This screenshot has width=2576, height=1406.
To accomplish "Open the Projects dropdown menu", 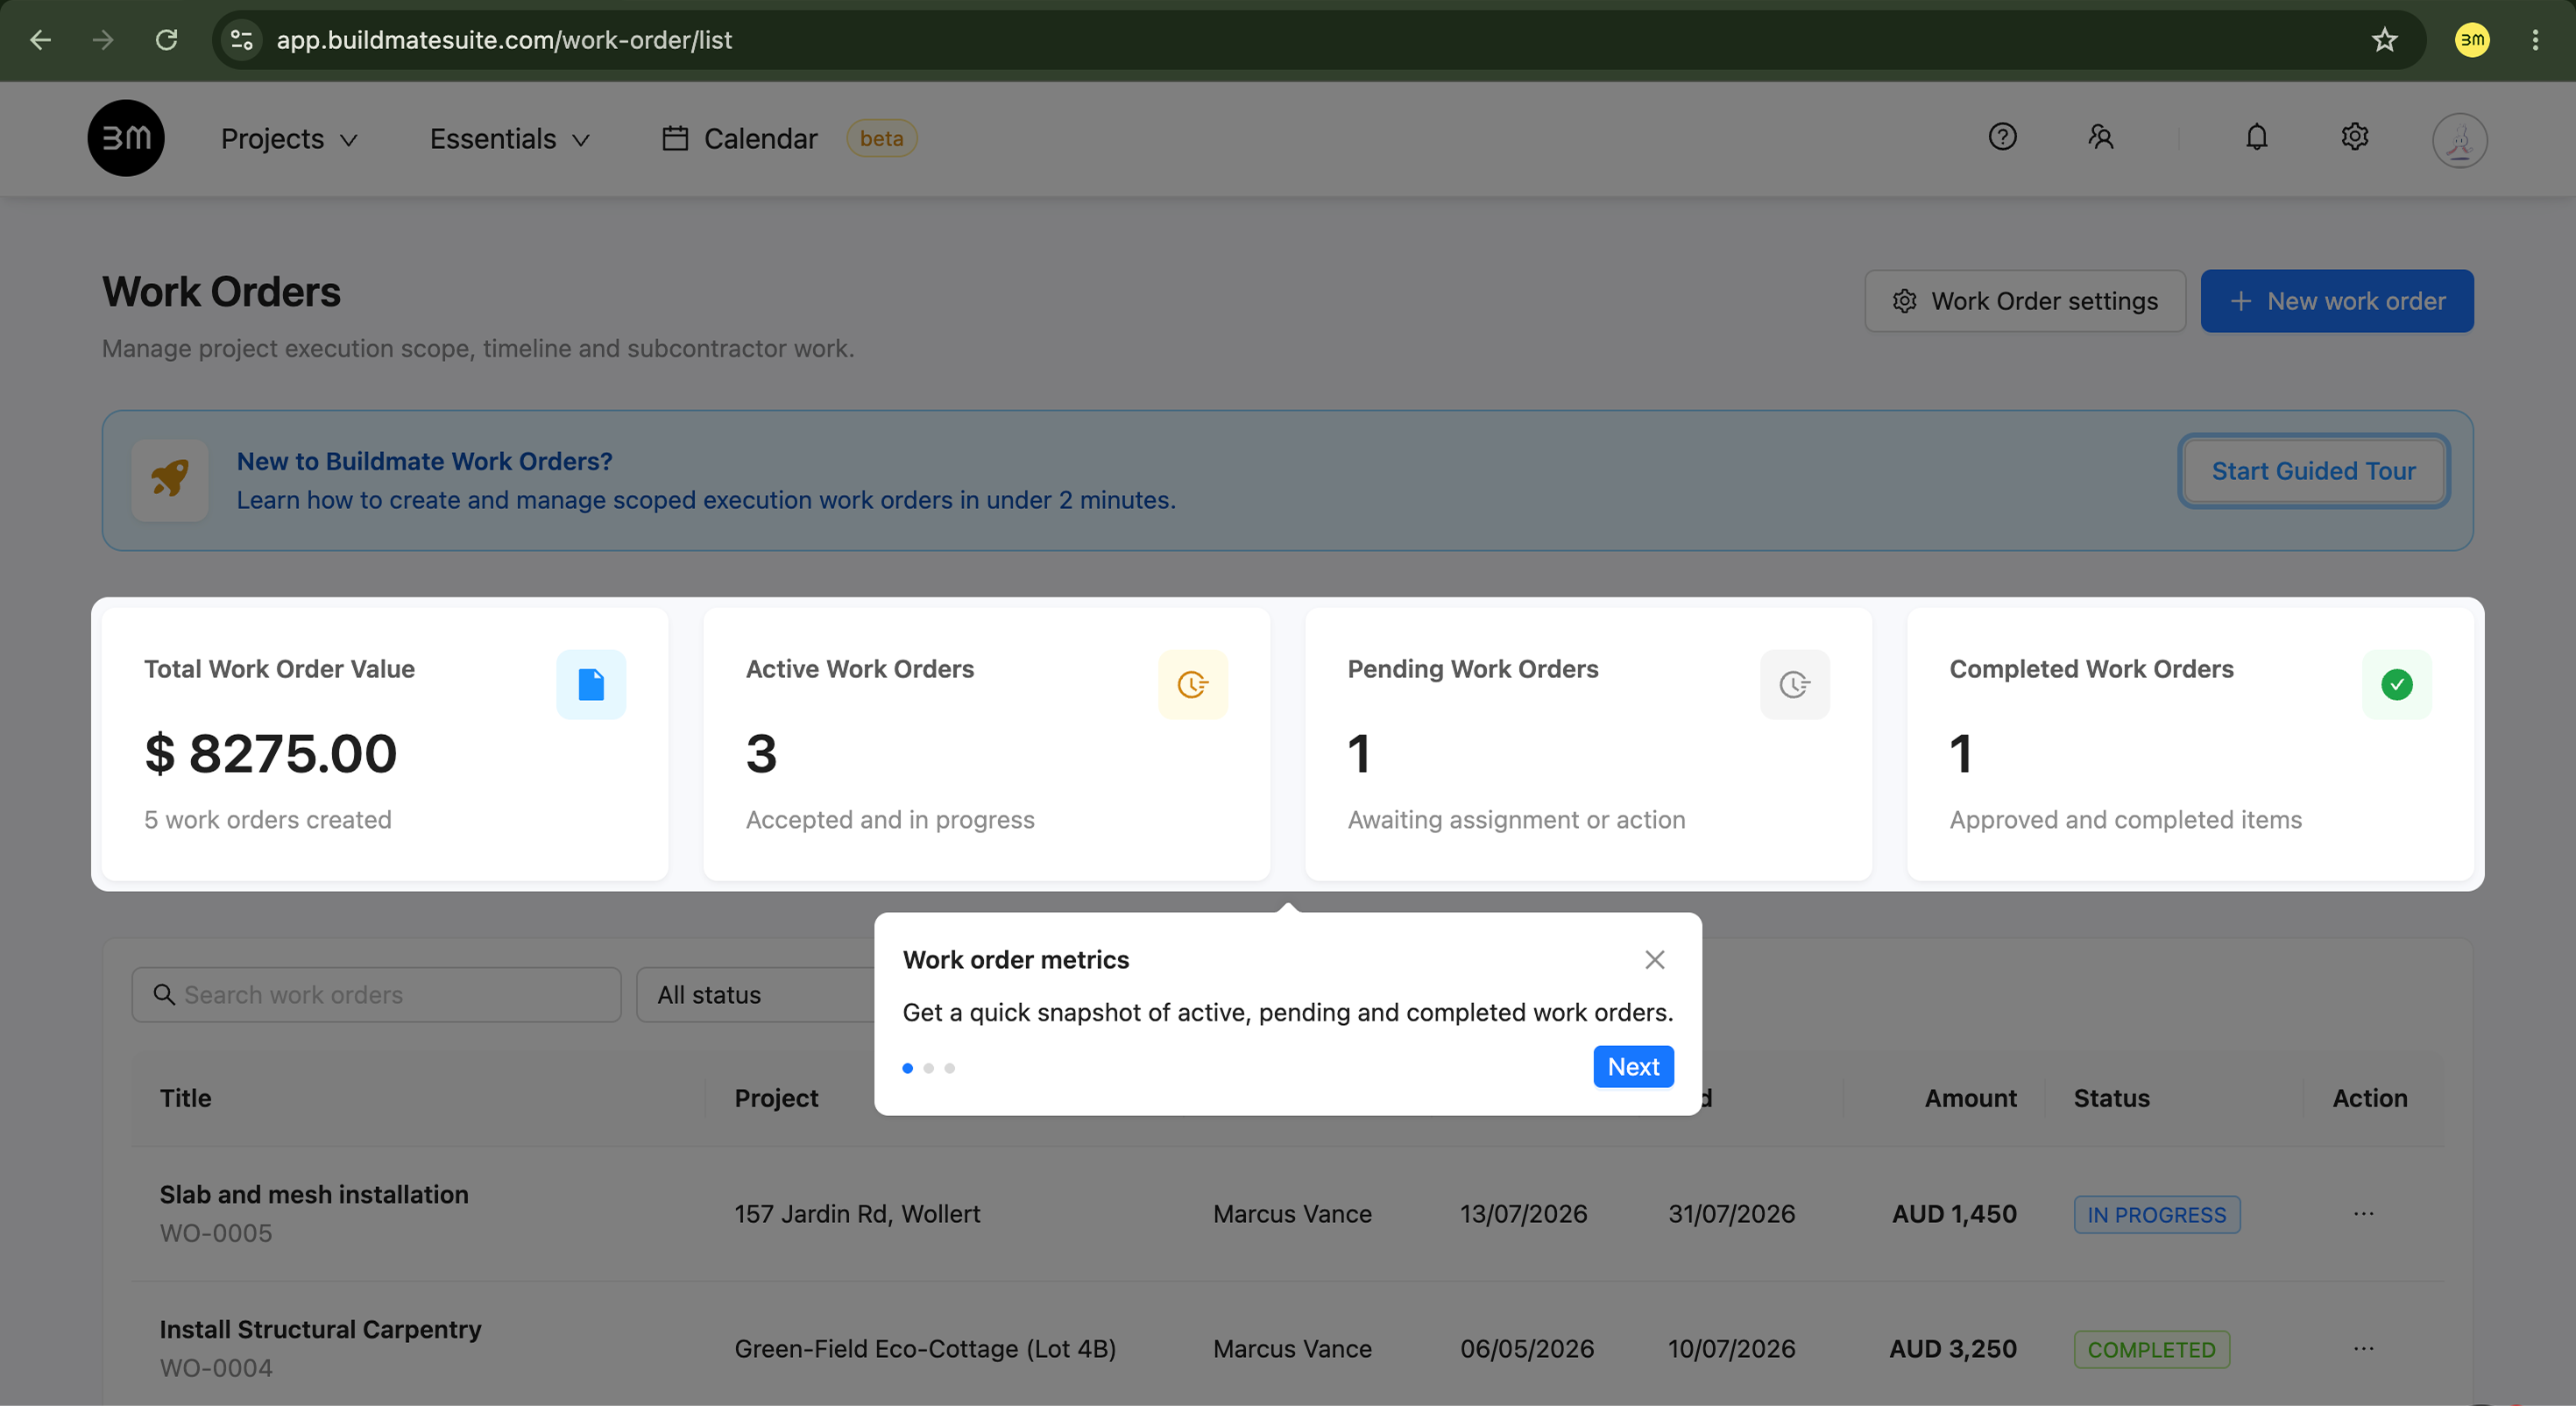I will click(x=289, y=138).
